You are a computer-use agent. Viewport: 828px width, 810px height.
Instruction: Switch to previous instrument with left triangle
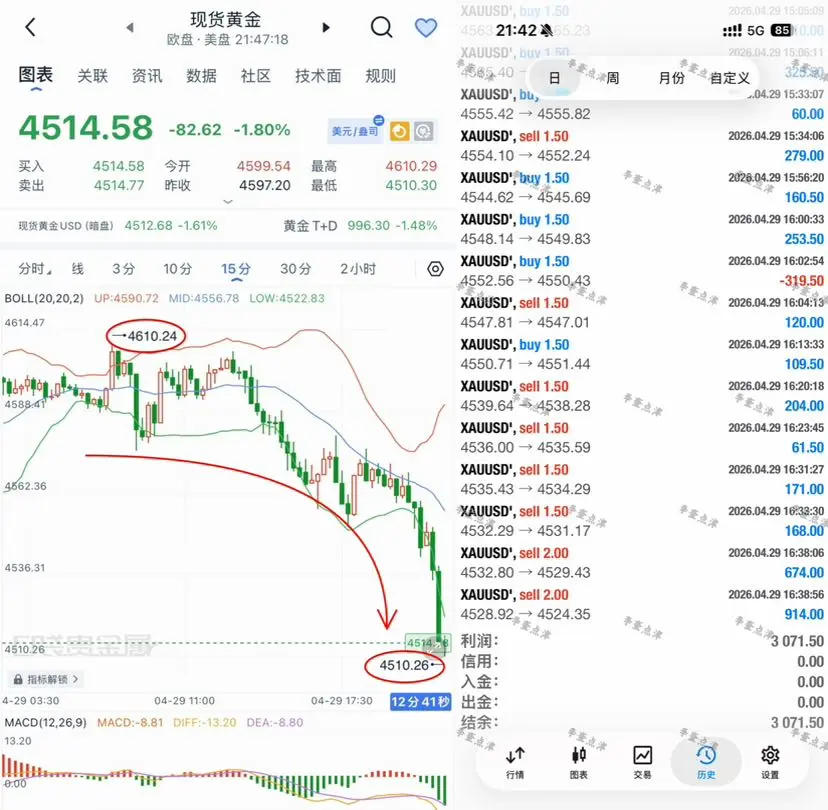point(130,27)
